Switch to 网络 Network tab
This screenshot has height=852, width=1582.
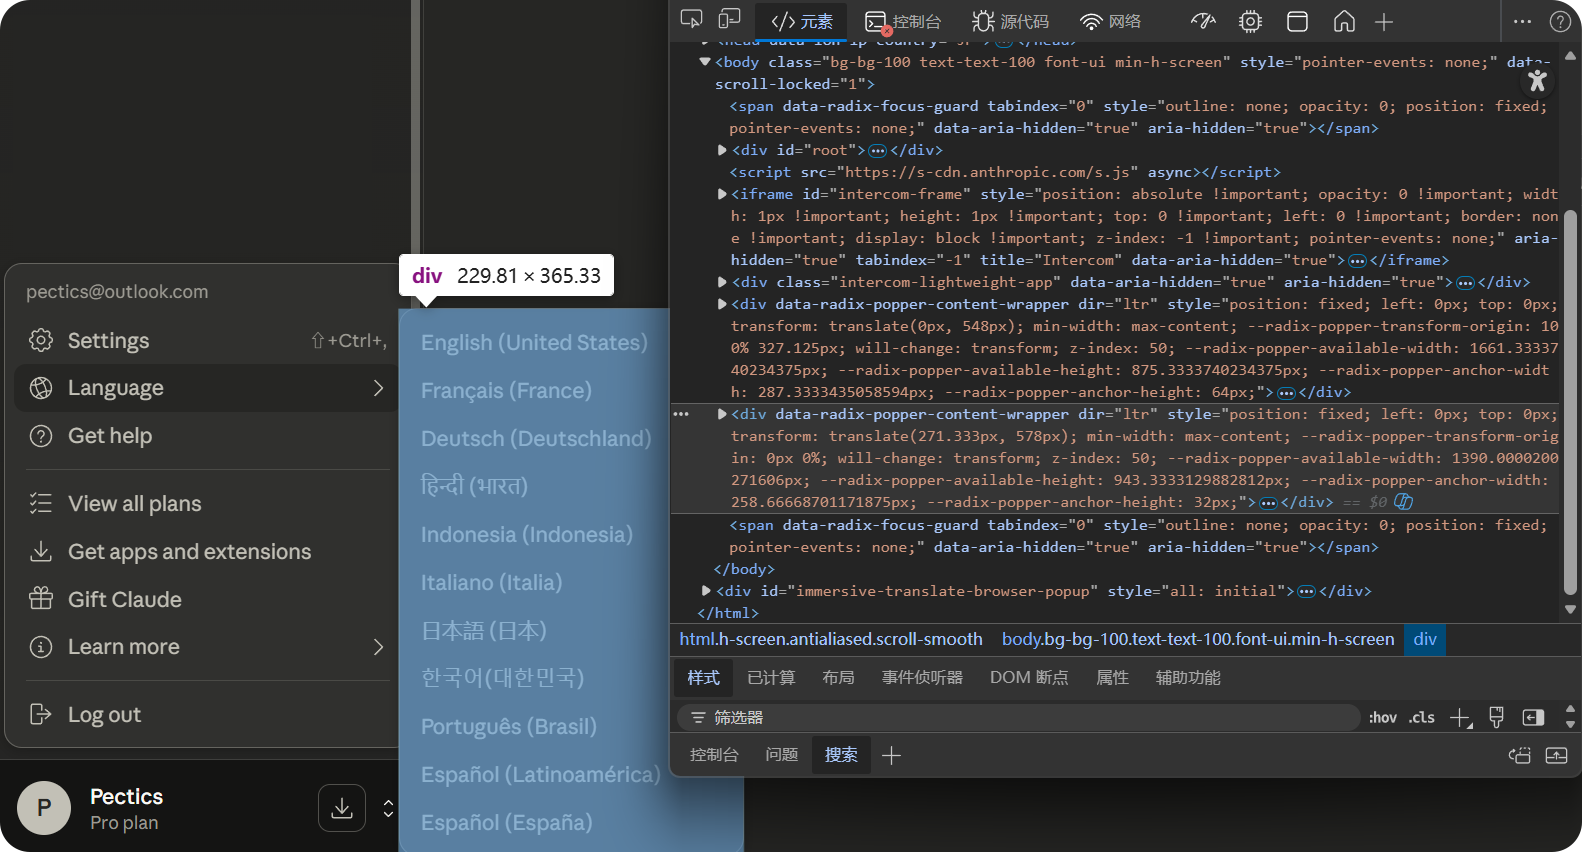tap(1111, 21)
